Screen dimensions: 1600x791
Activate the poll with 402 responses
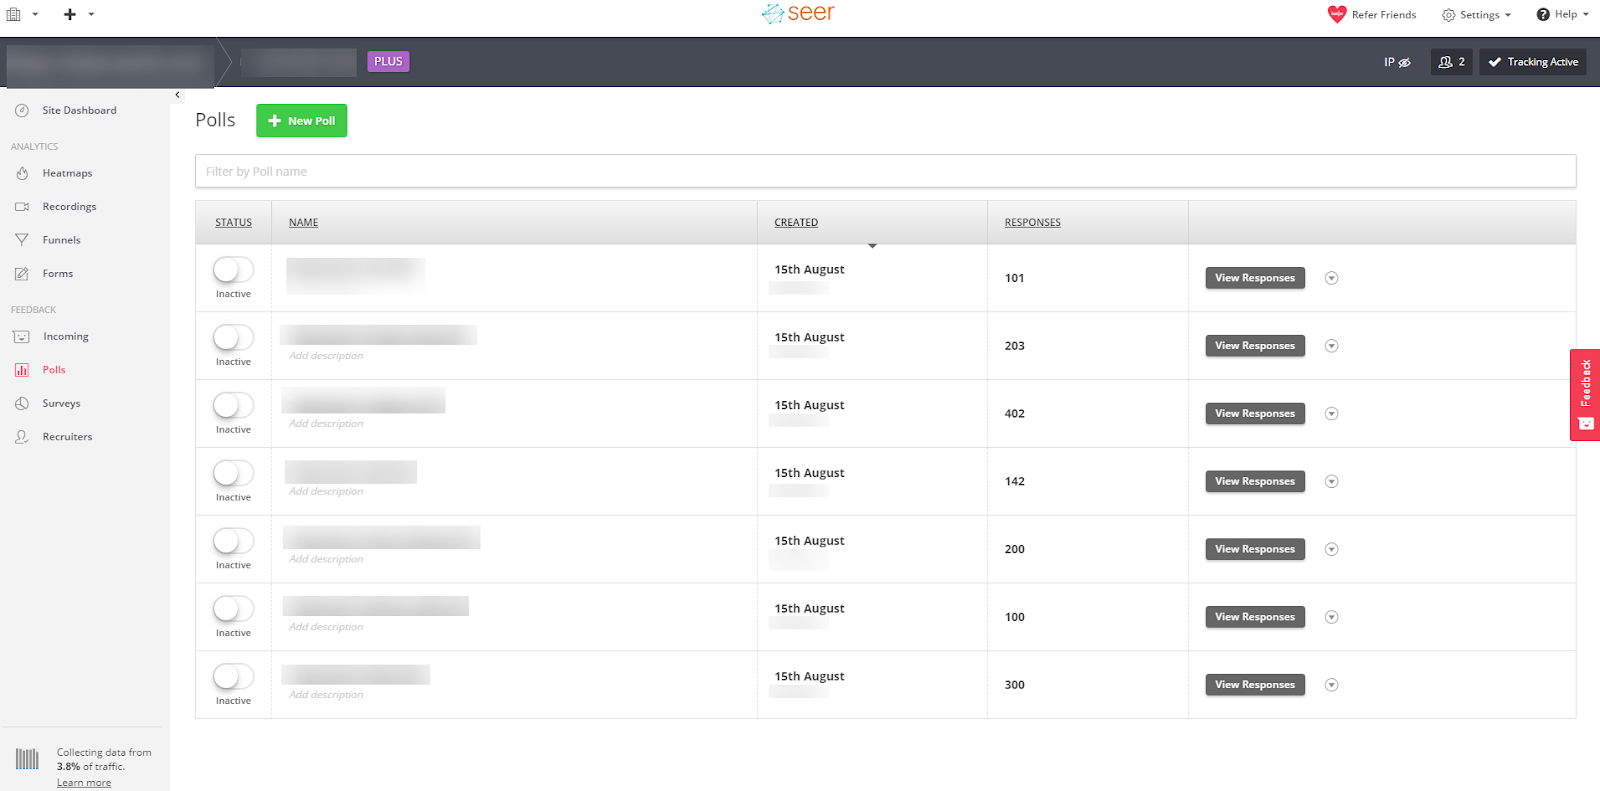pyautogui.click(x=233, y=405)
